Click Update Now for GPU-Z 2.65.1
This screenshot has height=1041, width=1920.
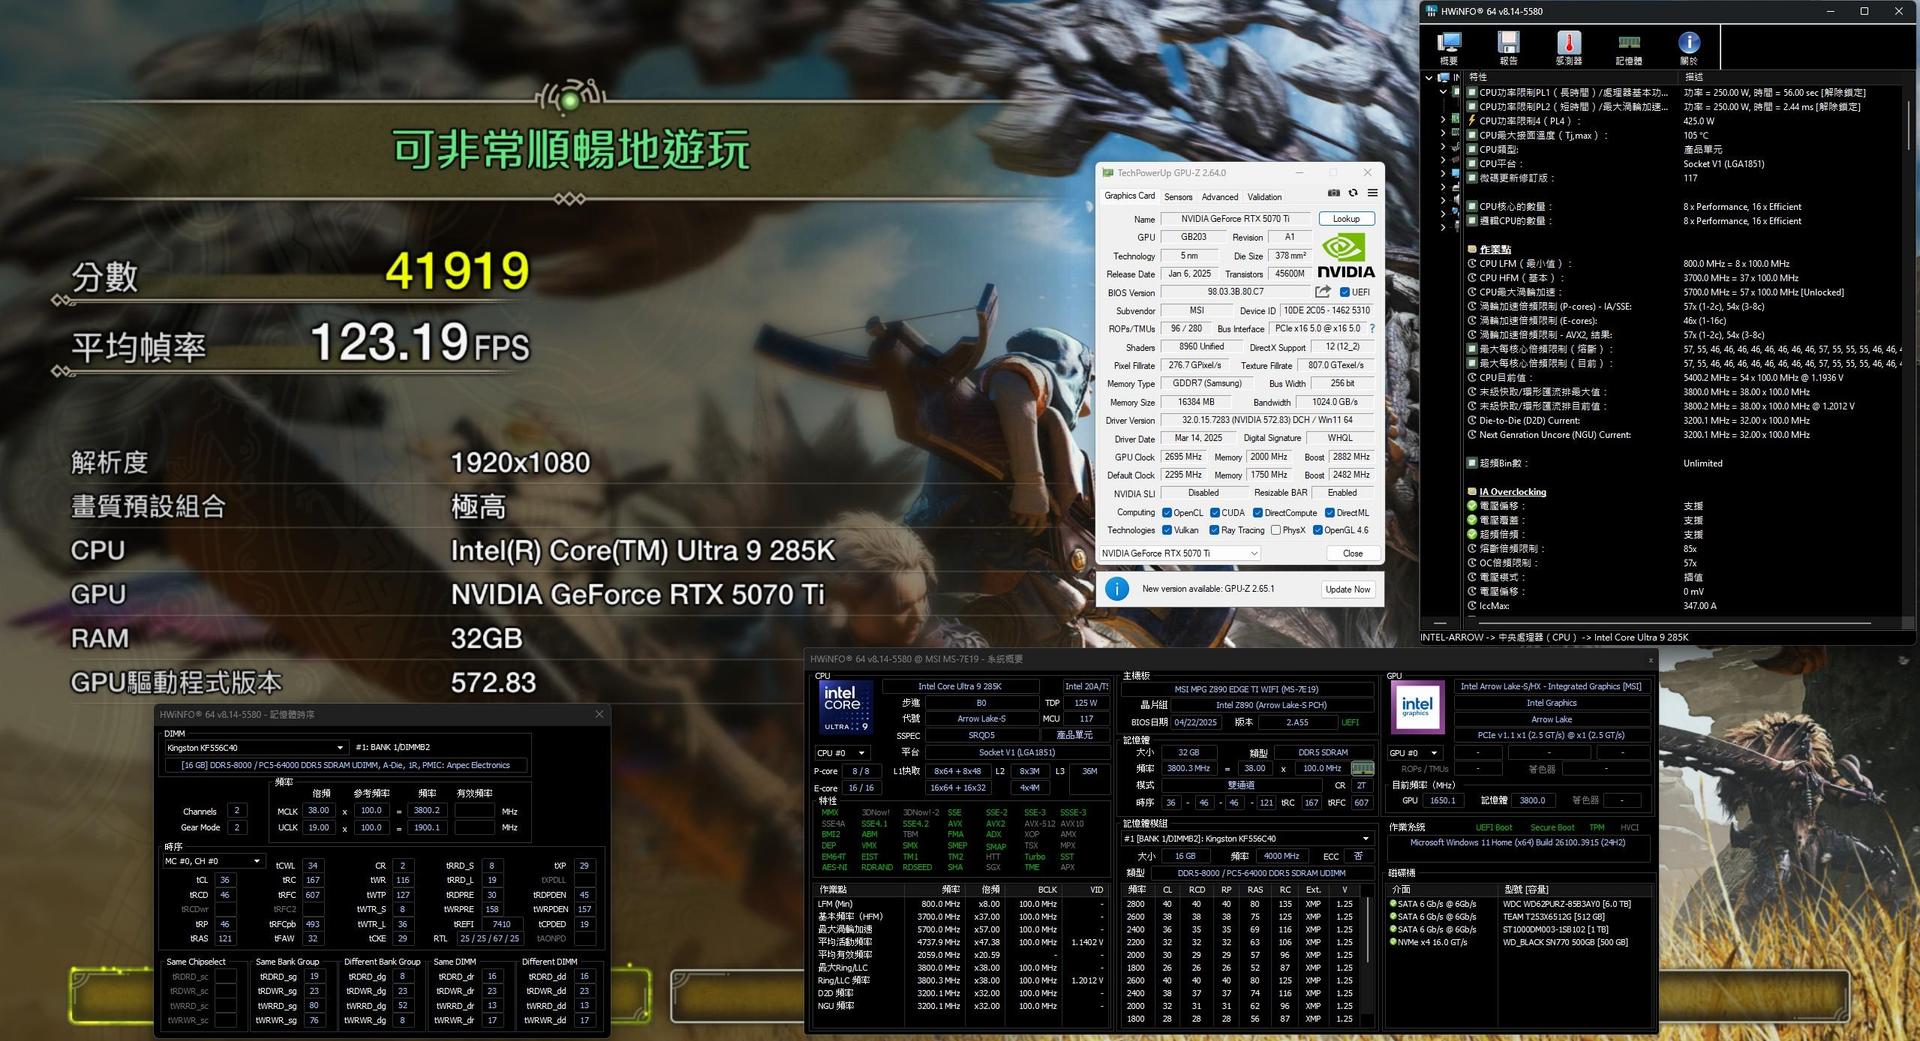pyautogui.click(x=1347, y=589)
